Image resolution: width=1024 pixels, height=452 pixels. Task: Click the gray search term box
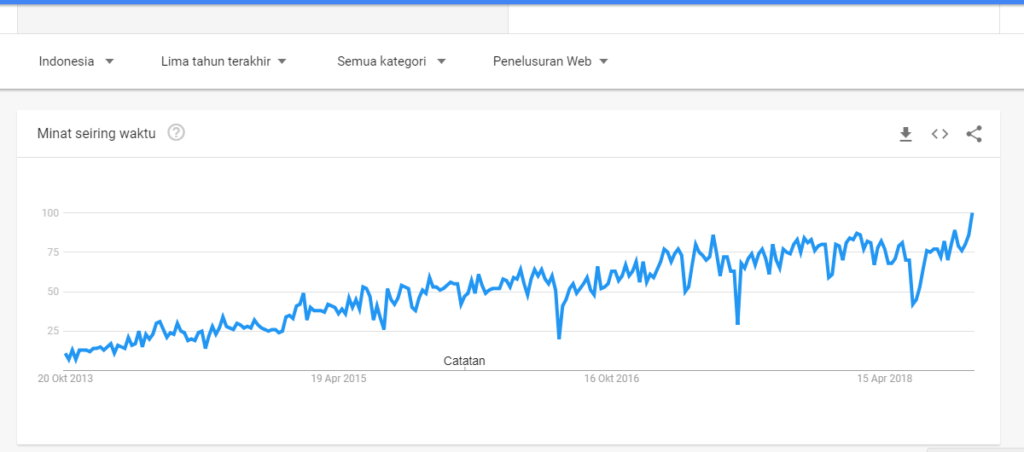coord(263,19)
